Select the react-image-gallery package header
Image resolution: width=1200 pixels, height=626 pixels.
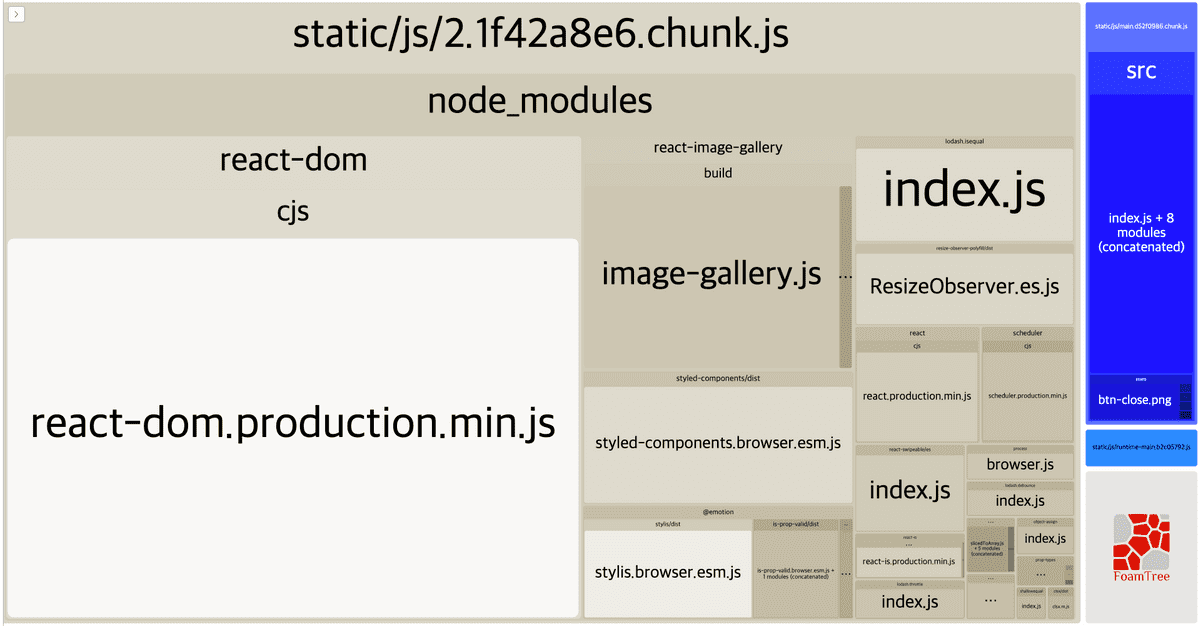718,148
